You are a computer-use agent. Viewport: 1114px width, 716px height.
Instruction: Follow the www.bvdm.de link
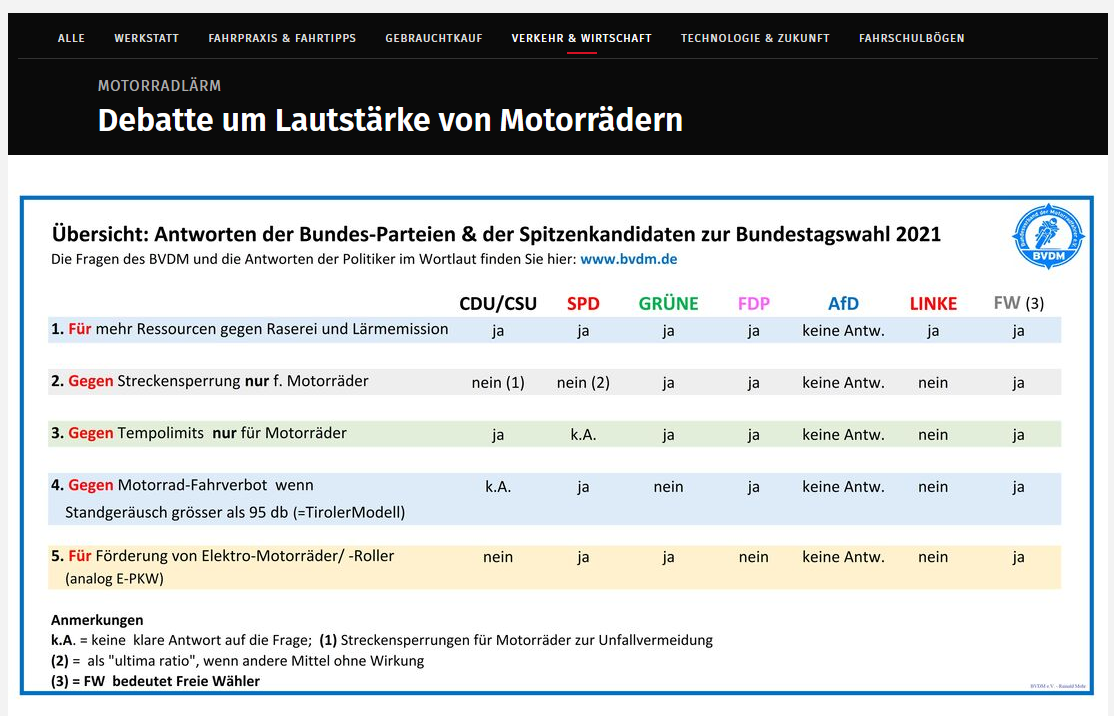[x=629, y=259]
